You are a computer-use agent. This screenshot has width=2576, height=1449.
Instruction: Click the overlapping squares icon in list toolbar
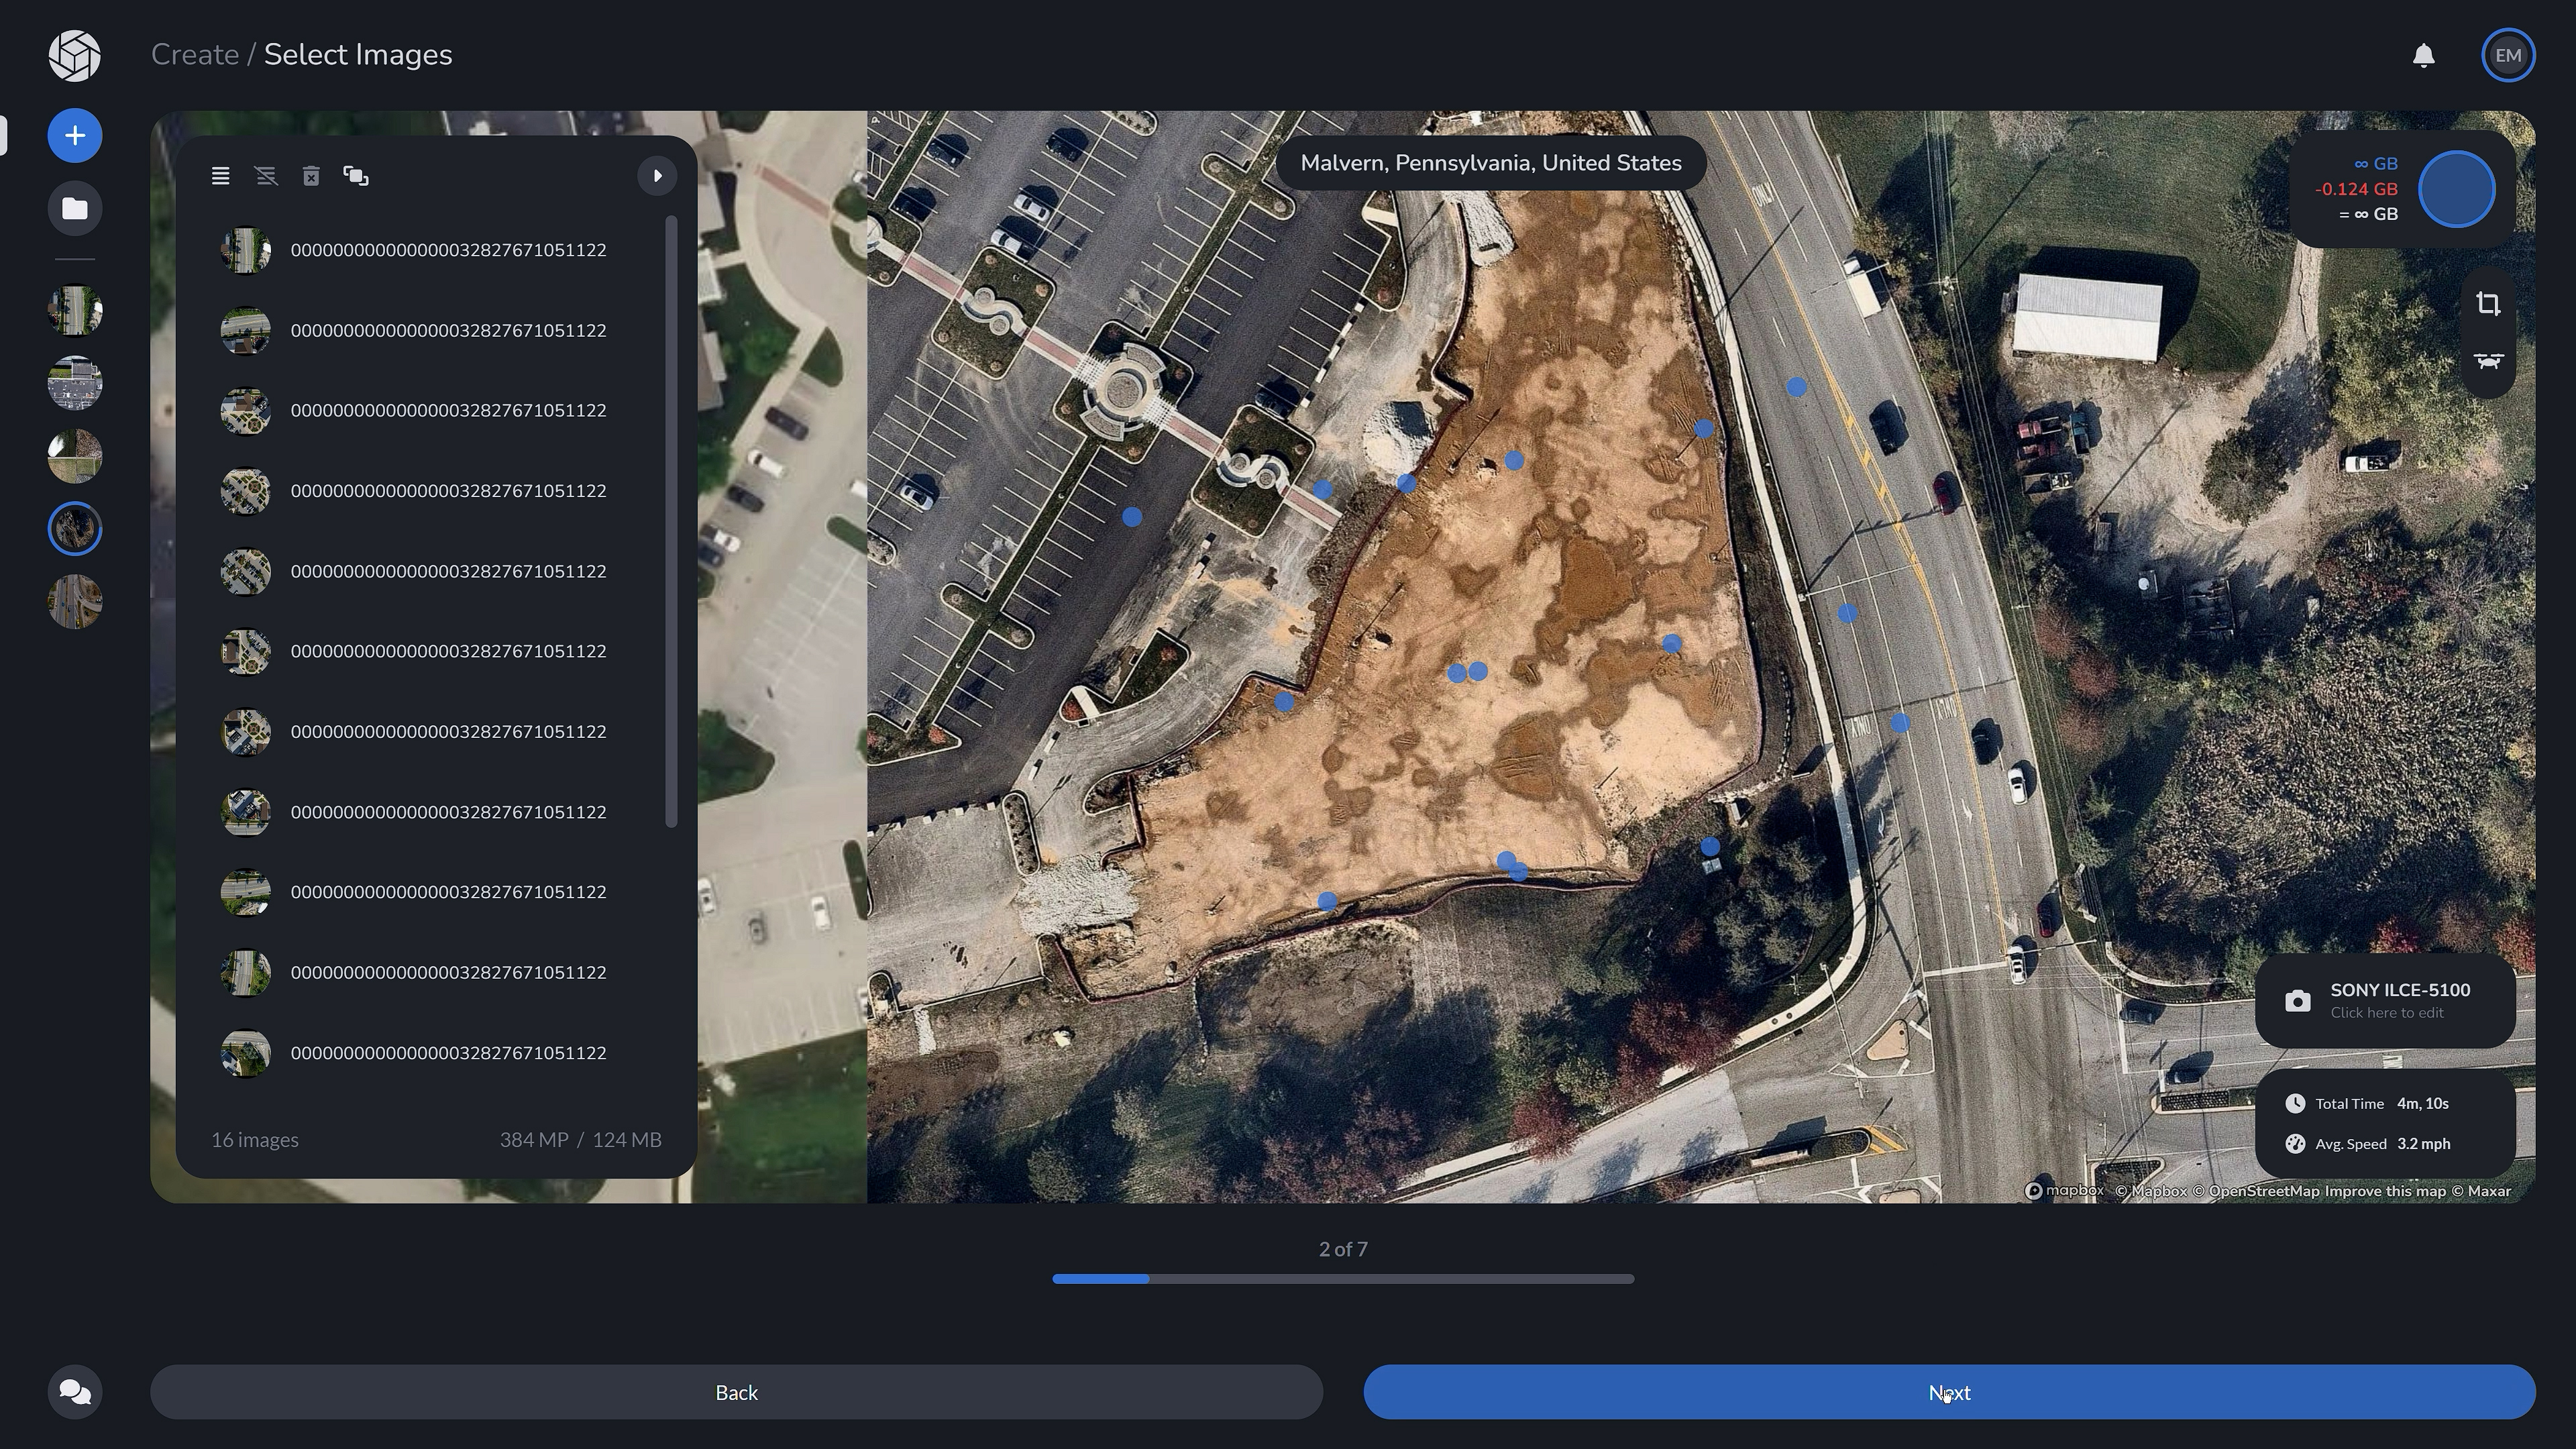tap(356, 176)
